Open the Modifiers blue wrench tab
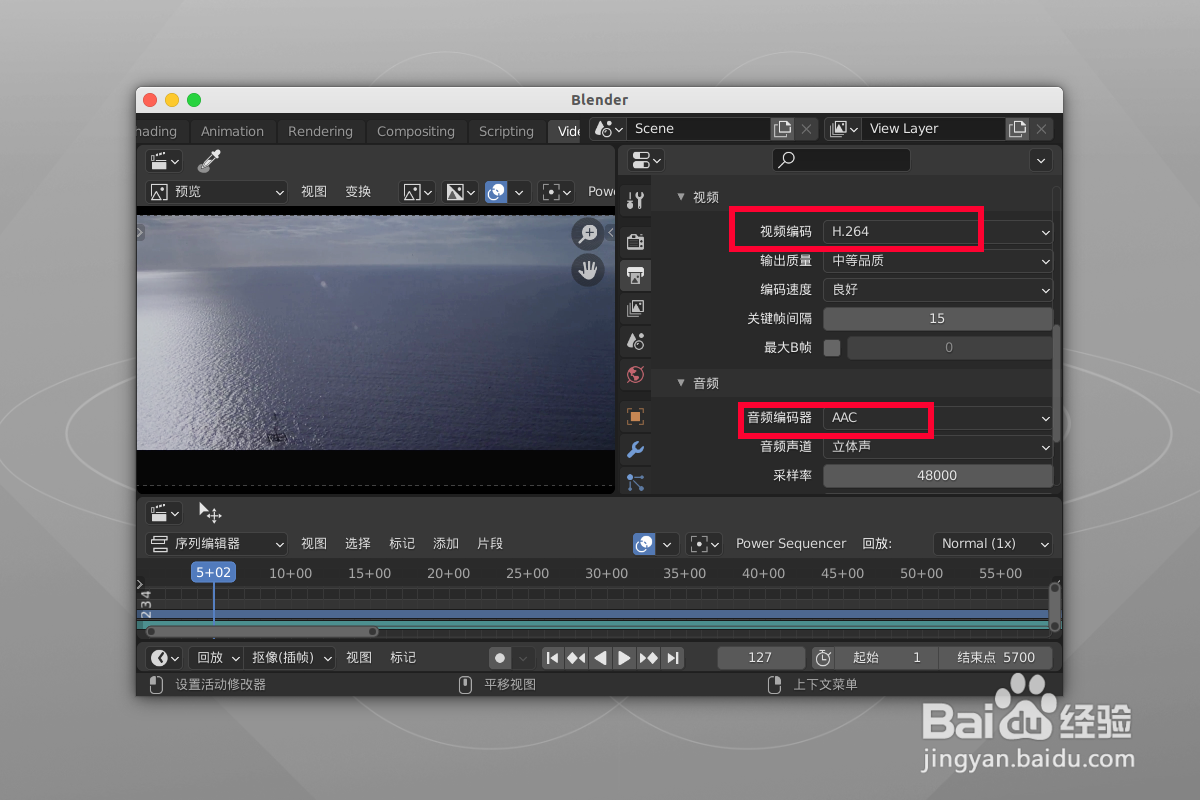Screen dimensions: 1200x800 [635, 449]
